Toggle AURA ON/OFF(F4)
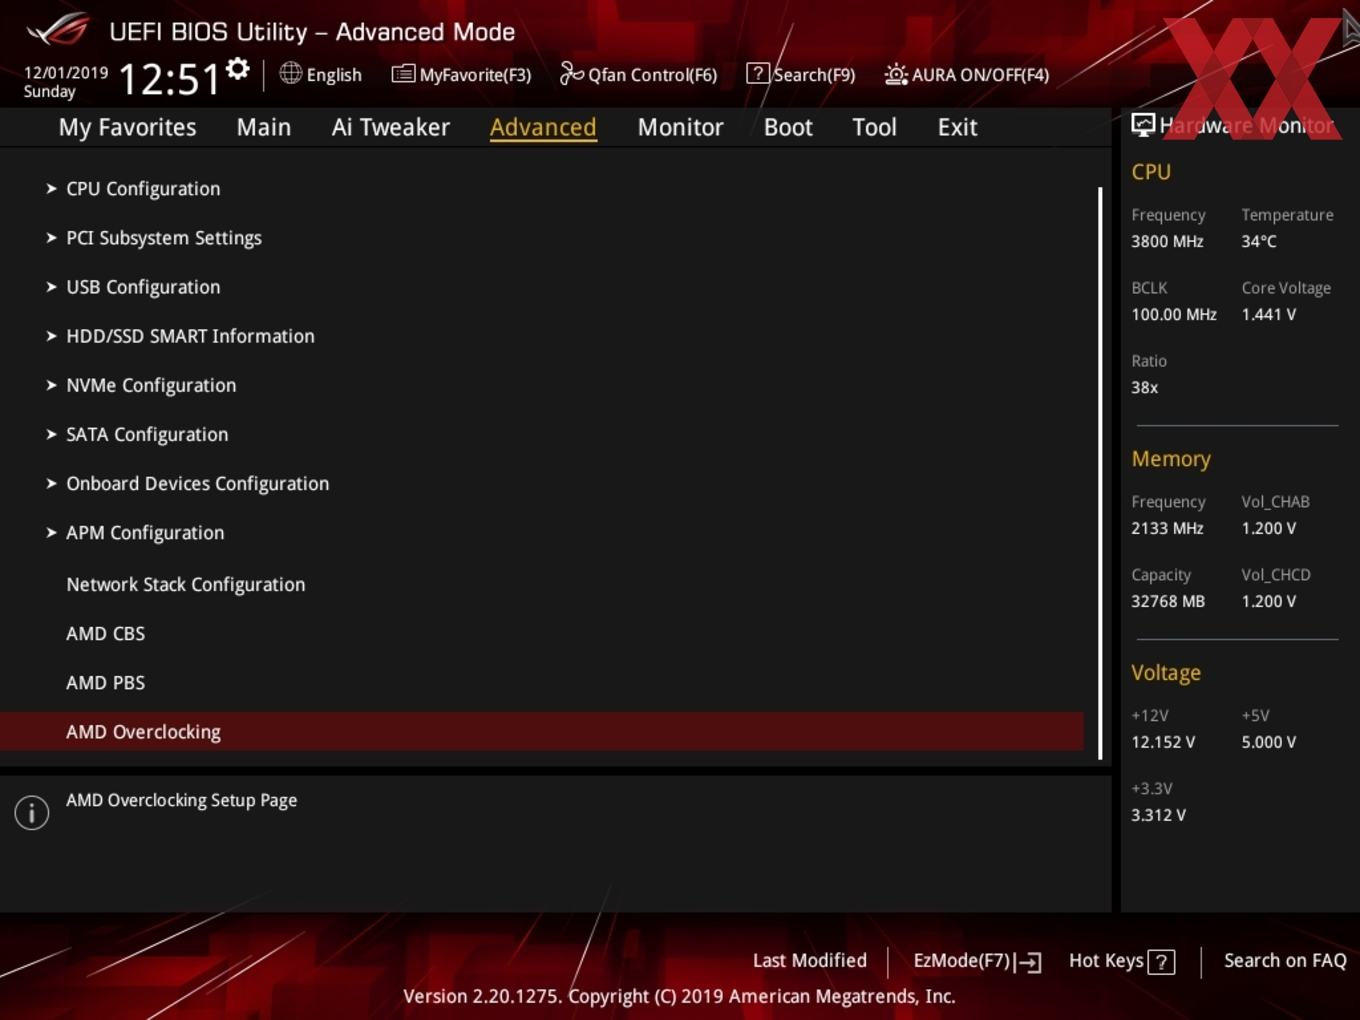 tap(980, 75)
